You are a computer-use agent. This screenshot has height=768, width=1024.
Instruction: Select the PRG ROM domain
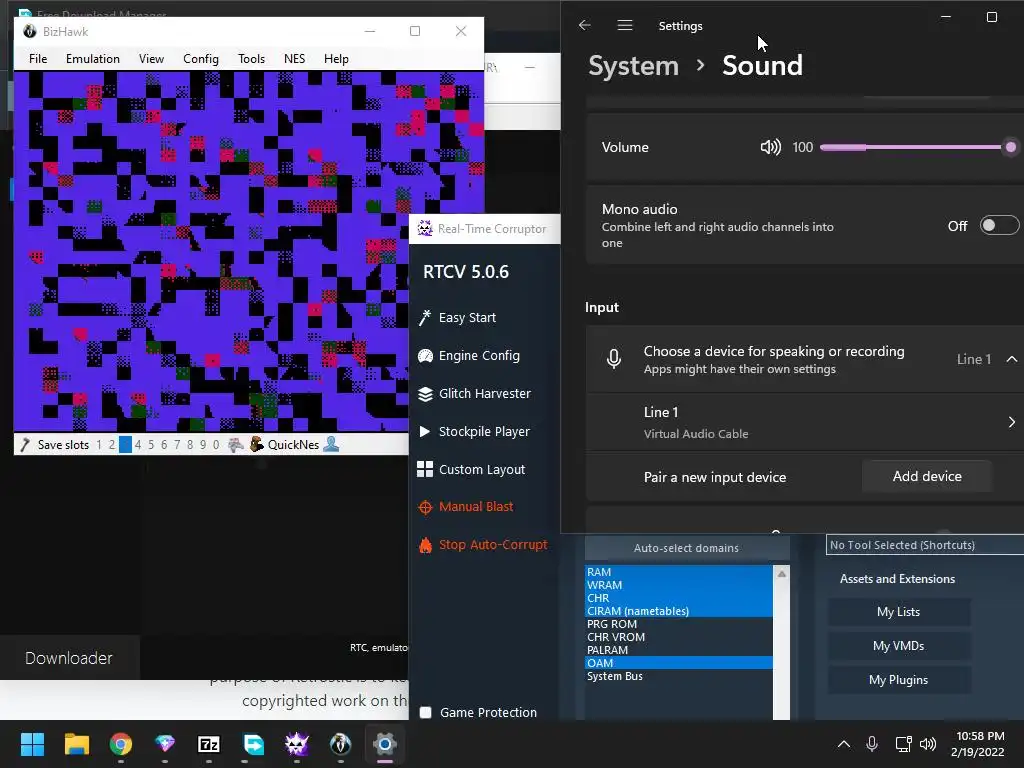click(x=679, y=624)
